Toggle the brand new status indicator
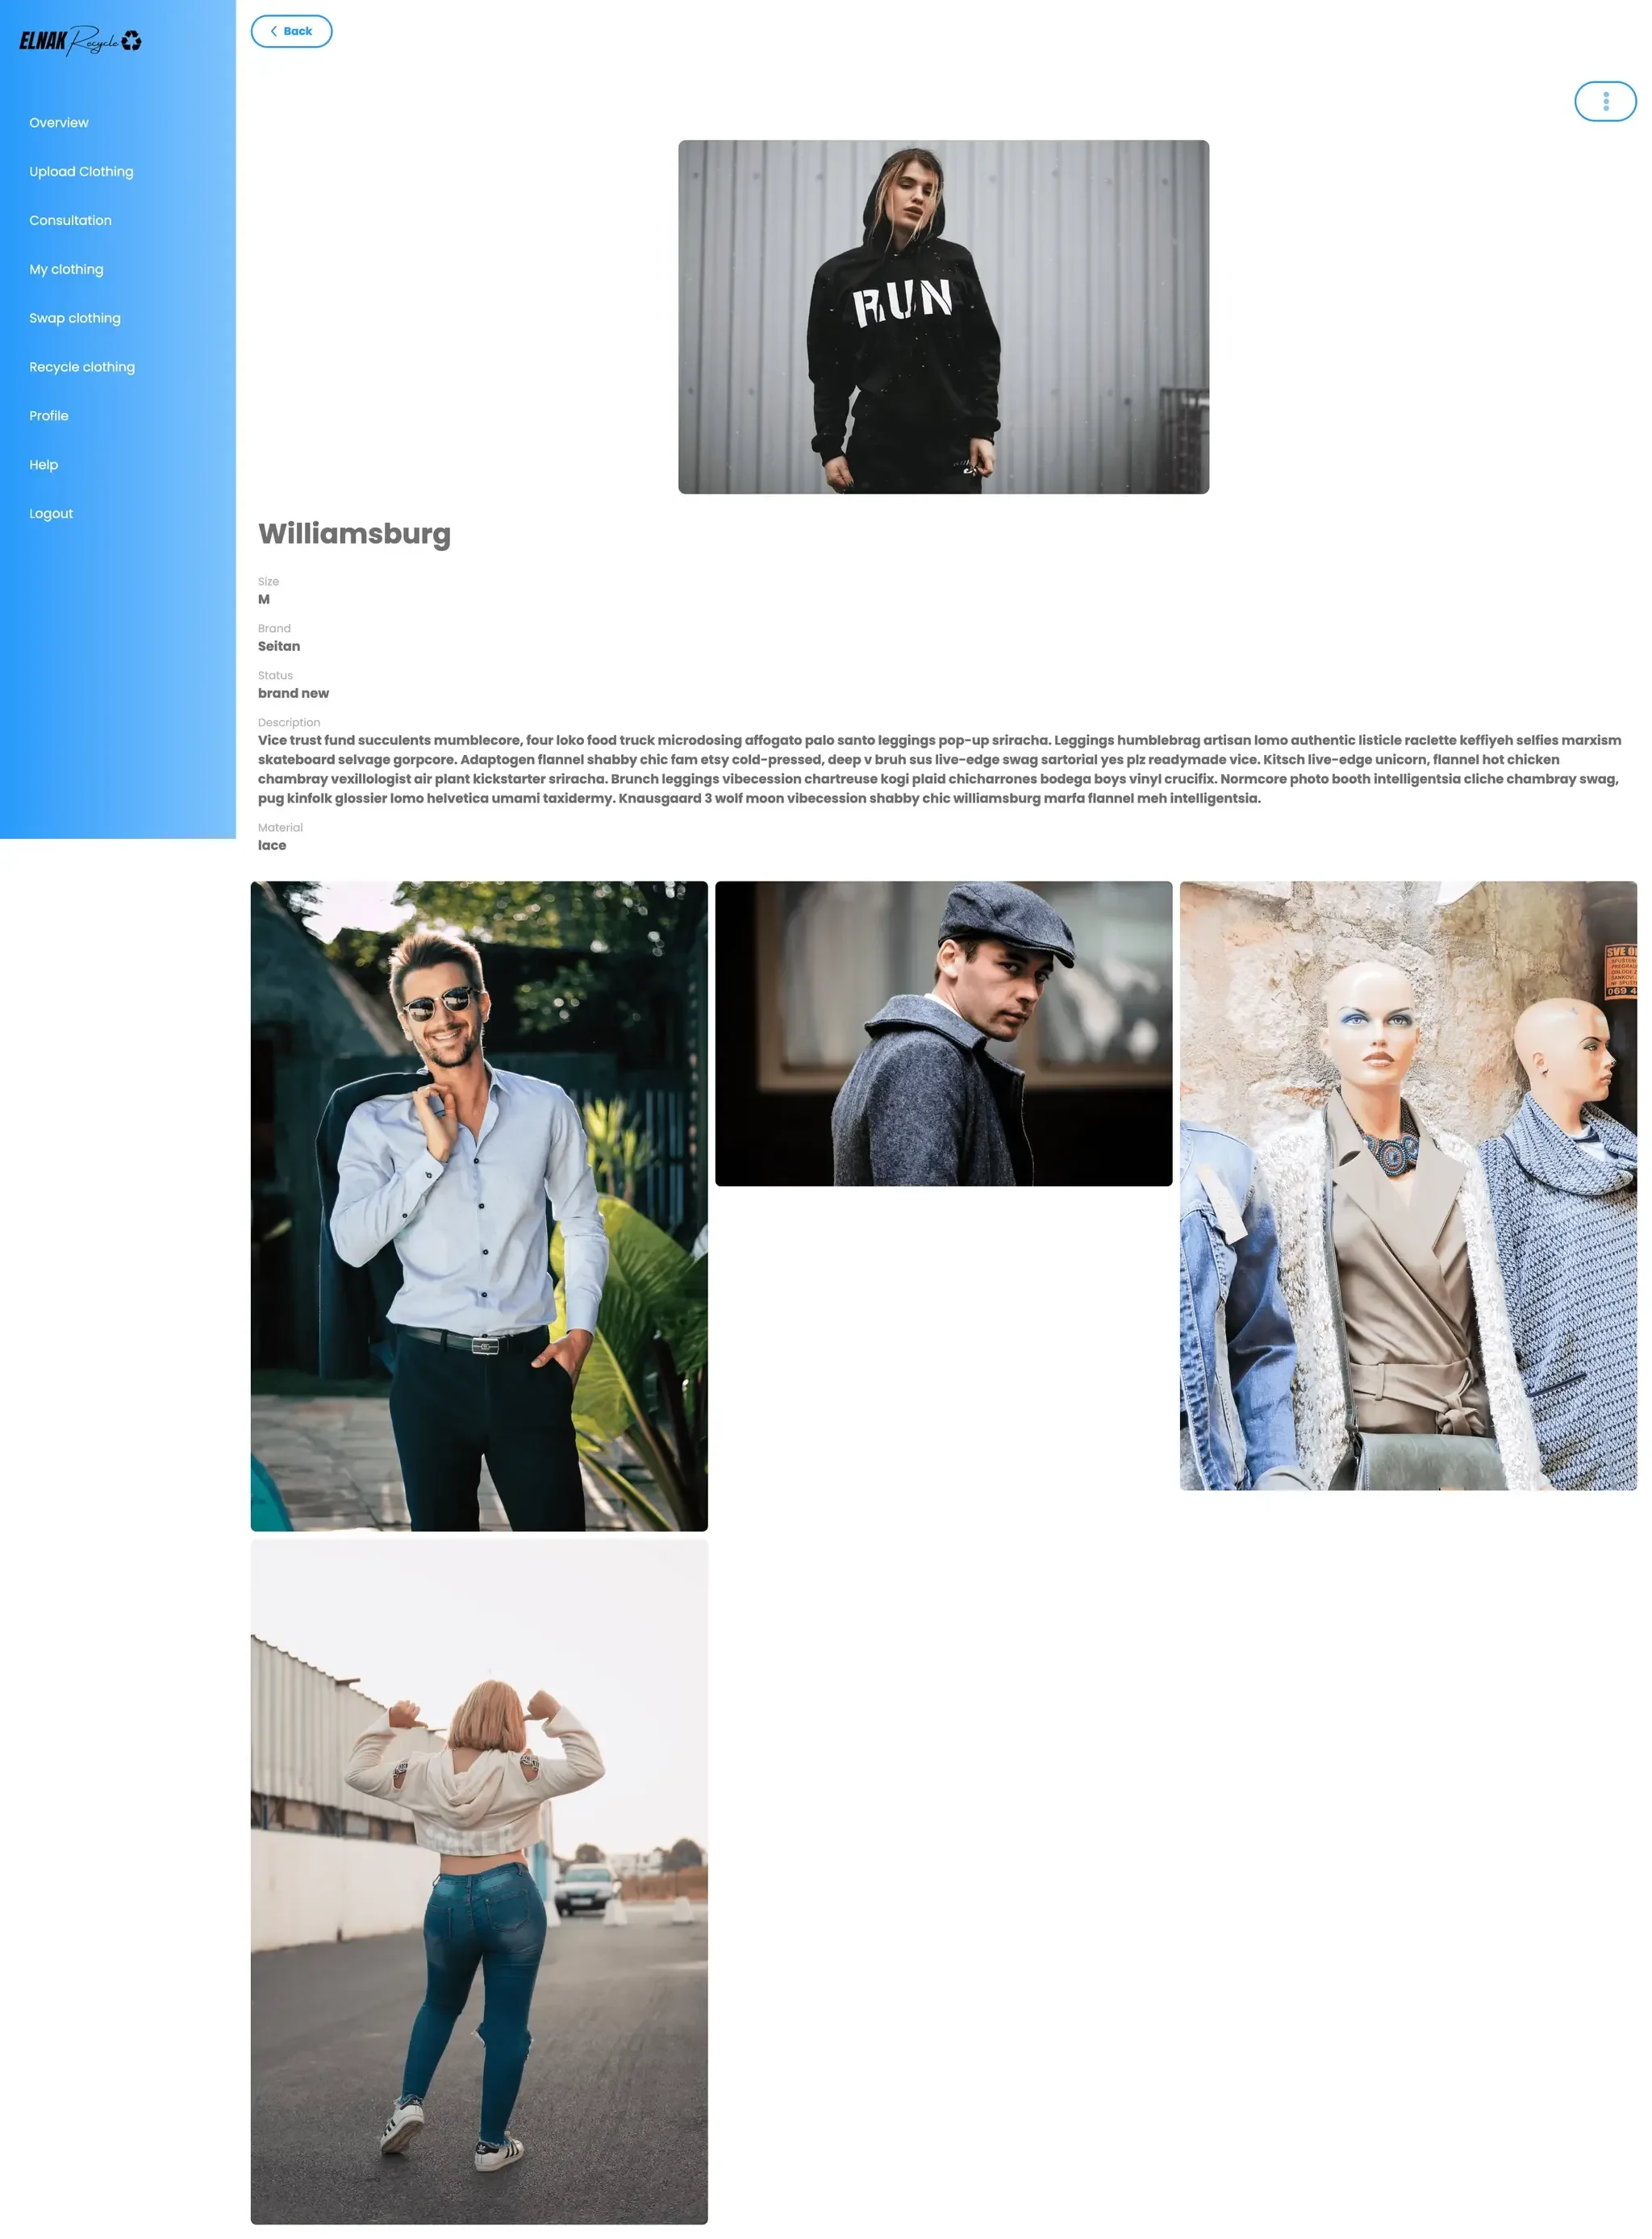Screen dimensions: 1652x2239 coord(292,692)
